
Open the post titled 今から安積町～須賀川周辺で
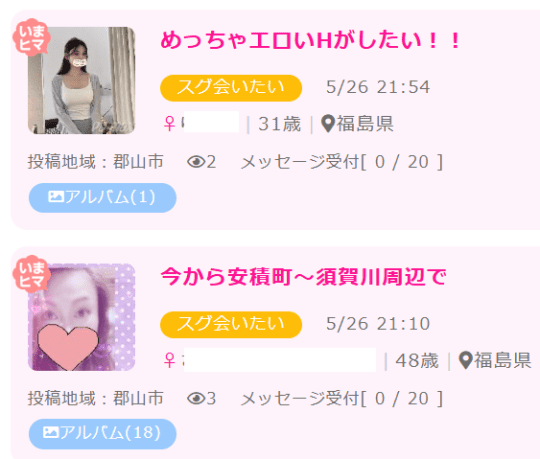303,277
